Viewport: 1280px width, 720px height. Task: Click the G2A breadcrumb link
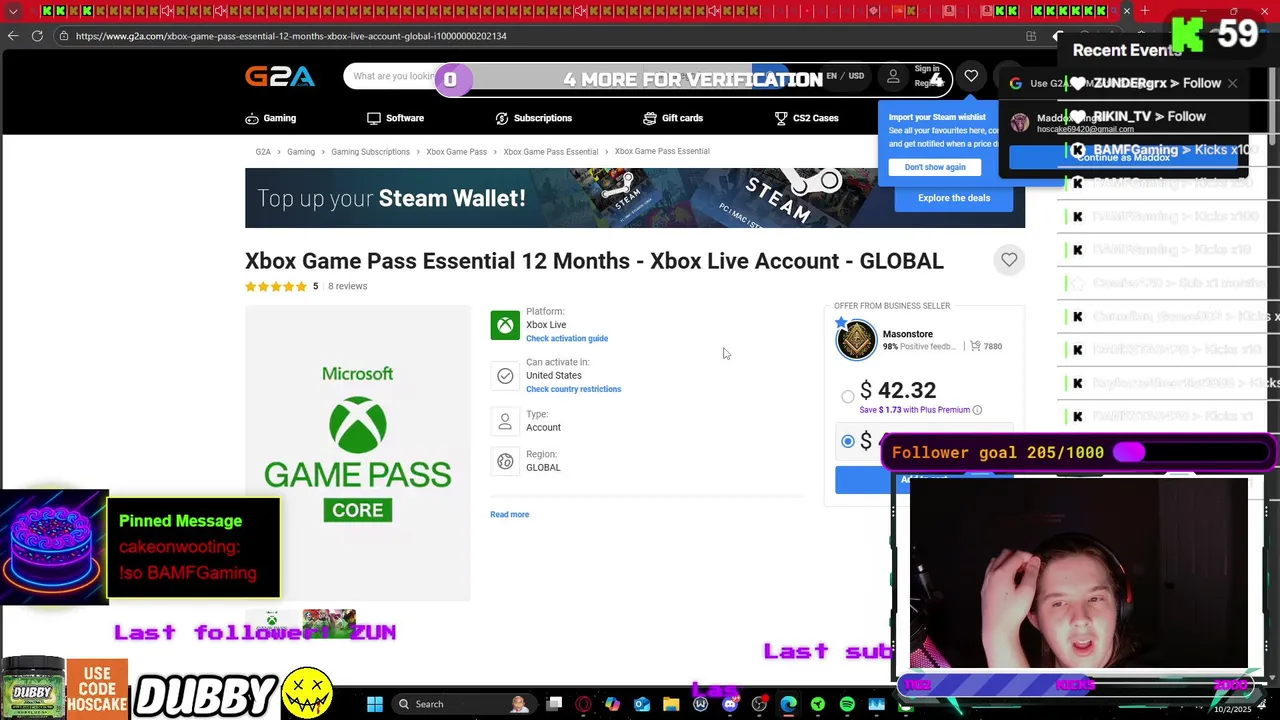point(263,152)
